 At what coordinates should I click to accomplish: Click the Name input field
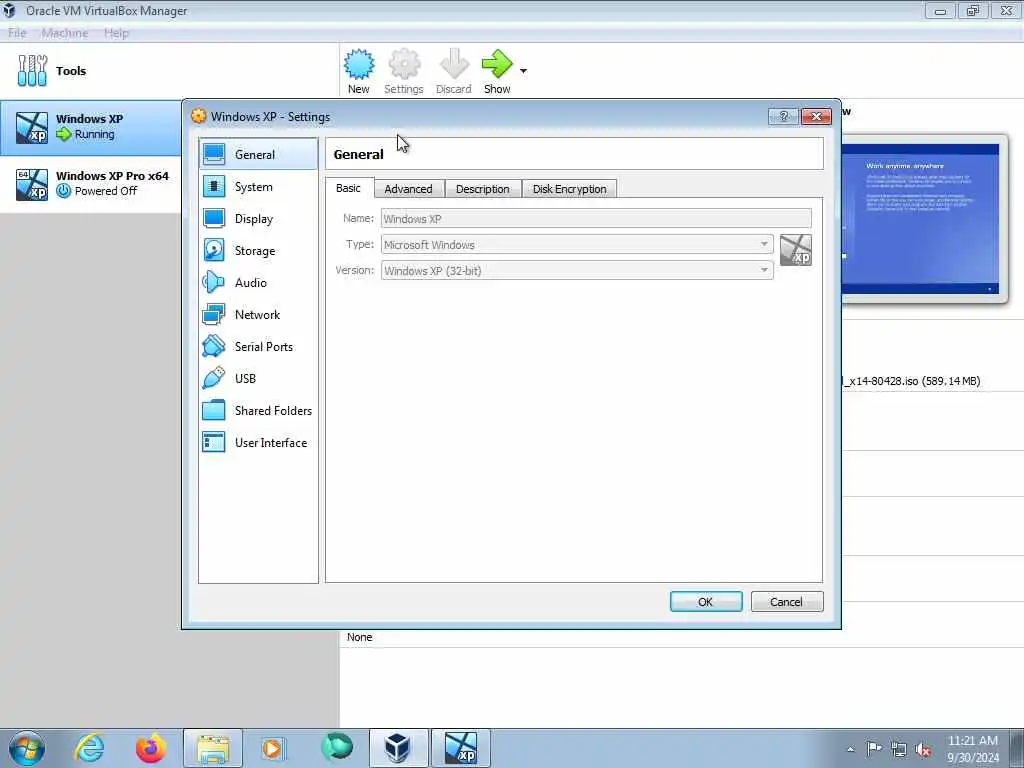point(596,219)
